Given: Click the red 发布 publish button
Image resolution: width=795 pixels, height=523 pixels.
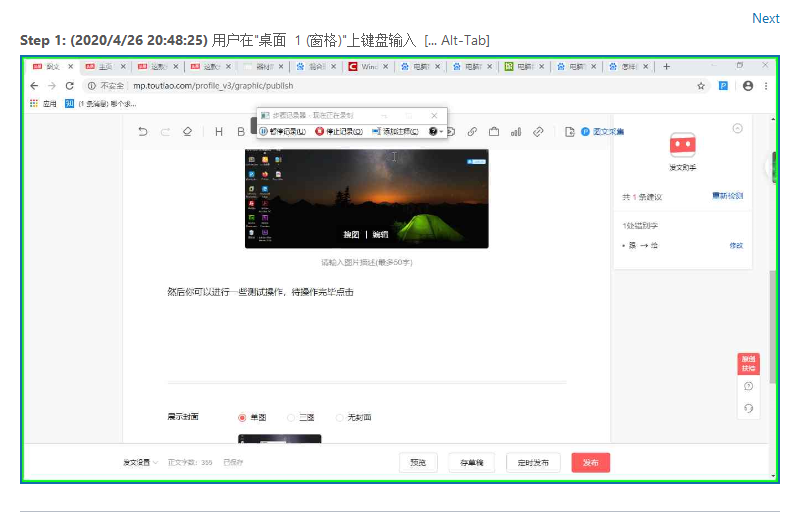Looking at the screenshot, I should [591, 462].
